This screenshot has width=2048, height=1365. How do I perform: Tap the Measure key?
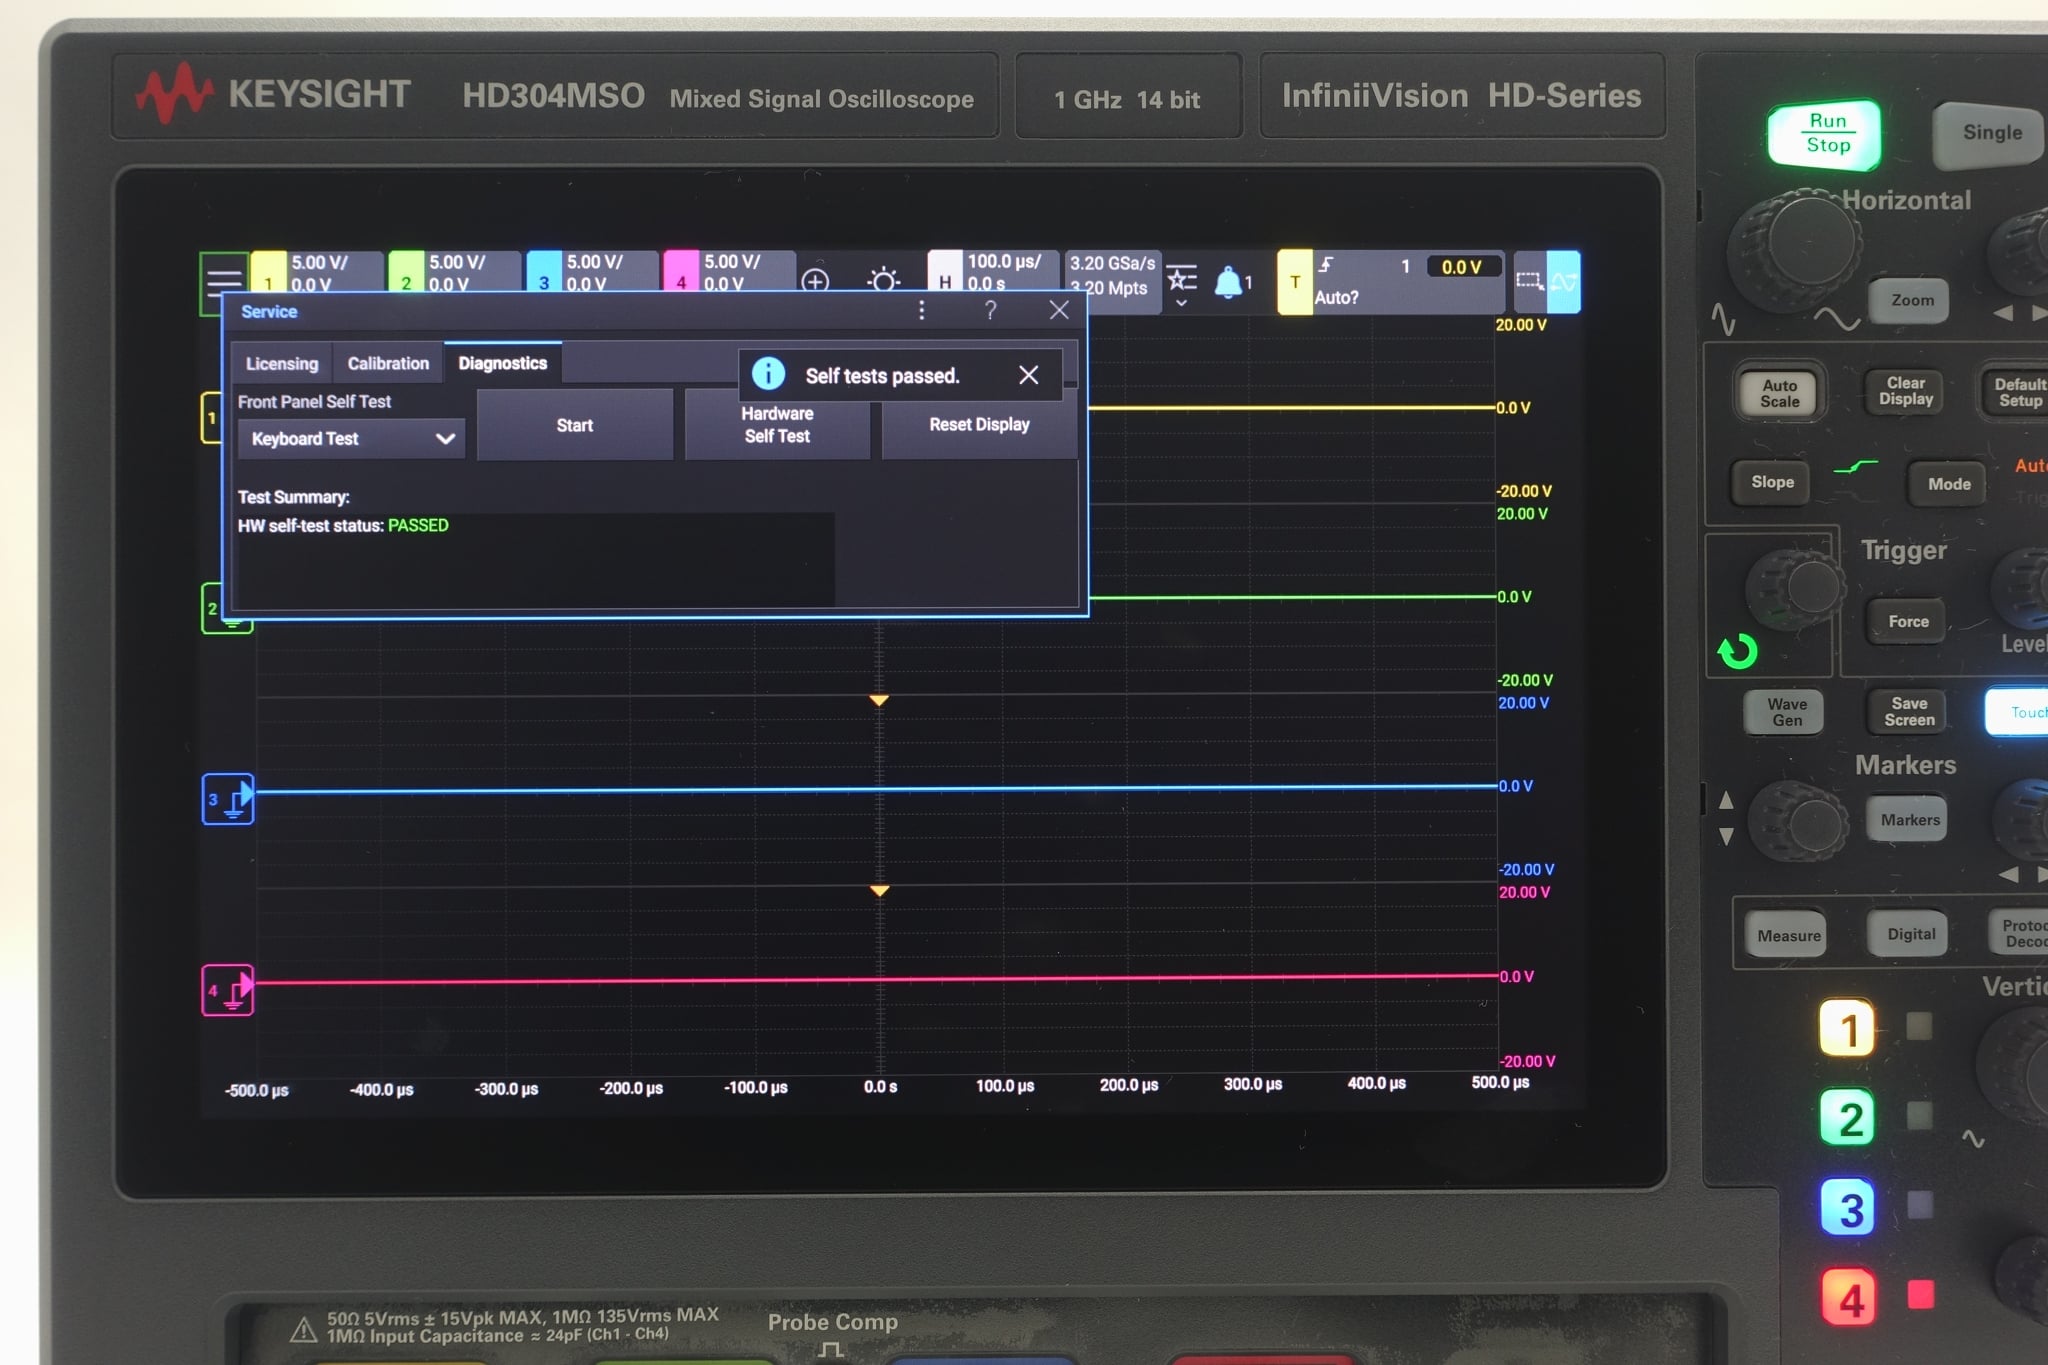[1788, 936]
